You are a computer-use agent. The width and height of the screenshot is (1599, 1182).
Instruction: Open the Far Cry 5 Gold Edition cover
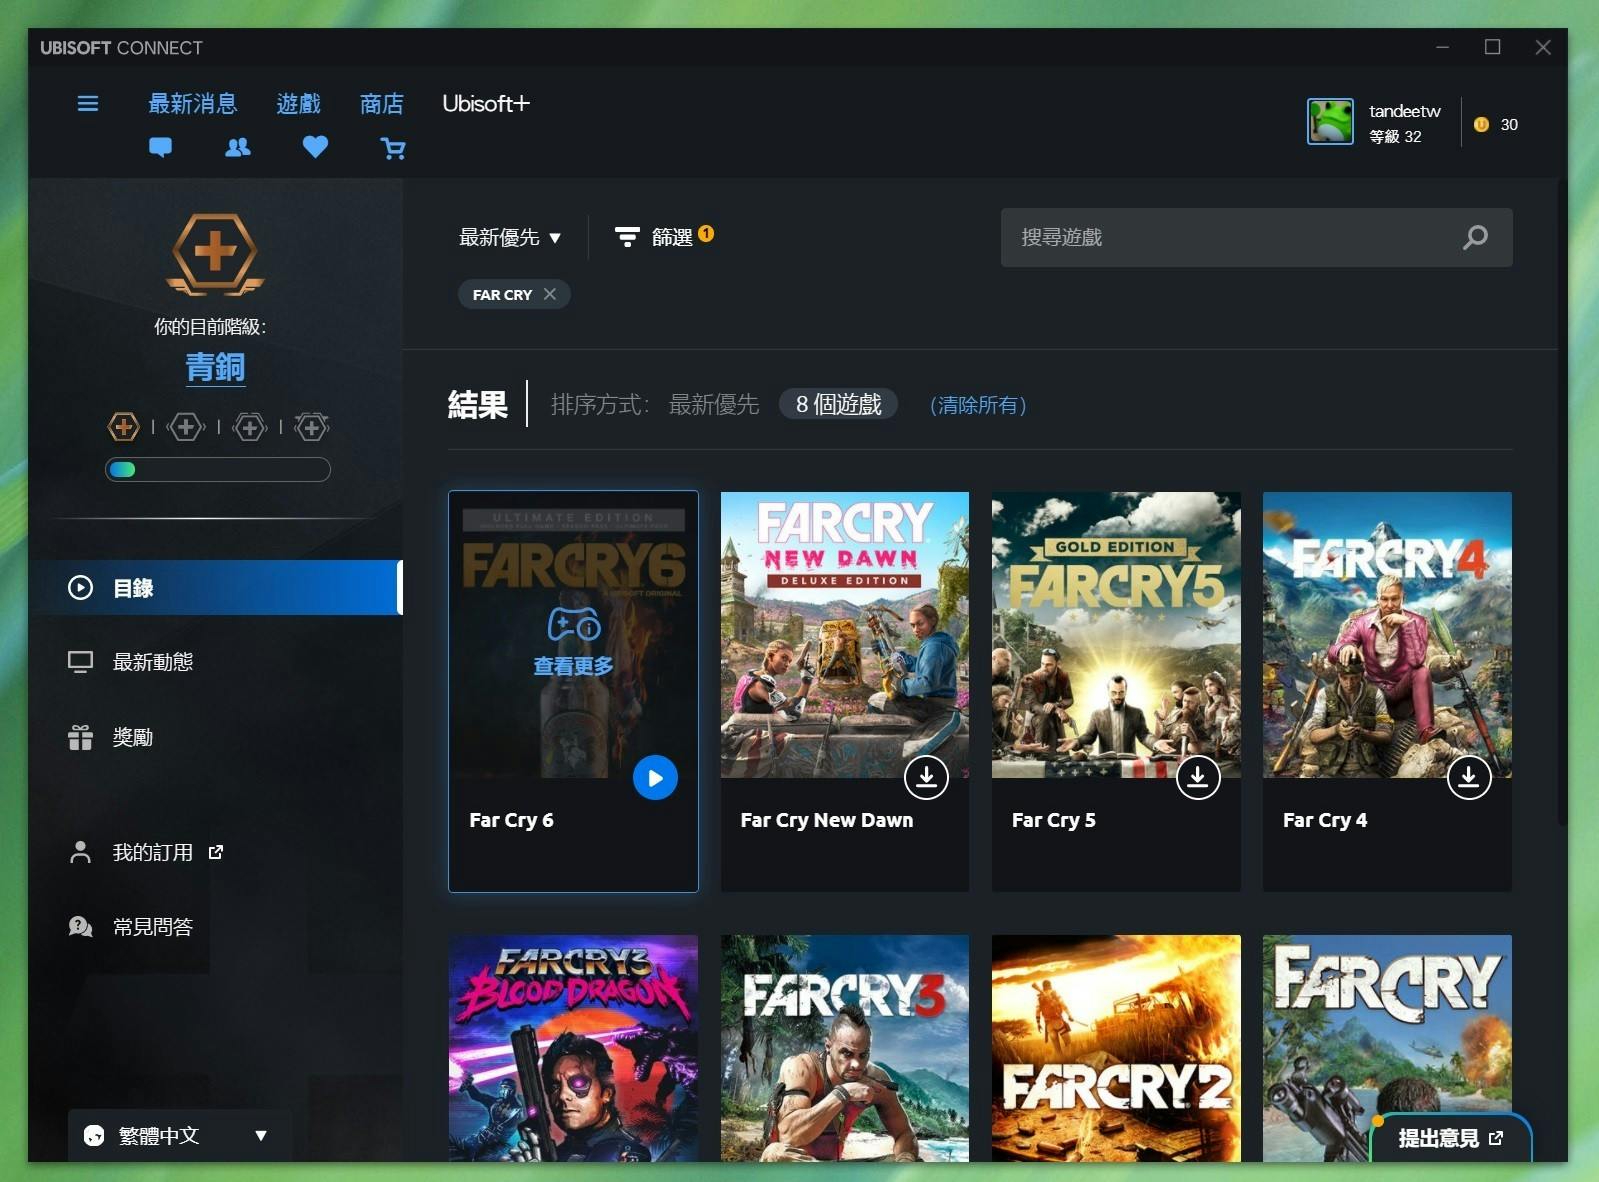click(x=1116, y=635)
